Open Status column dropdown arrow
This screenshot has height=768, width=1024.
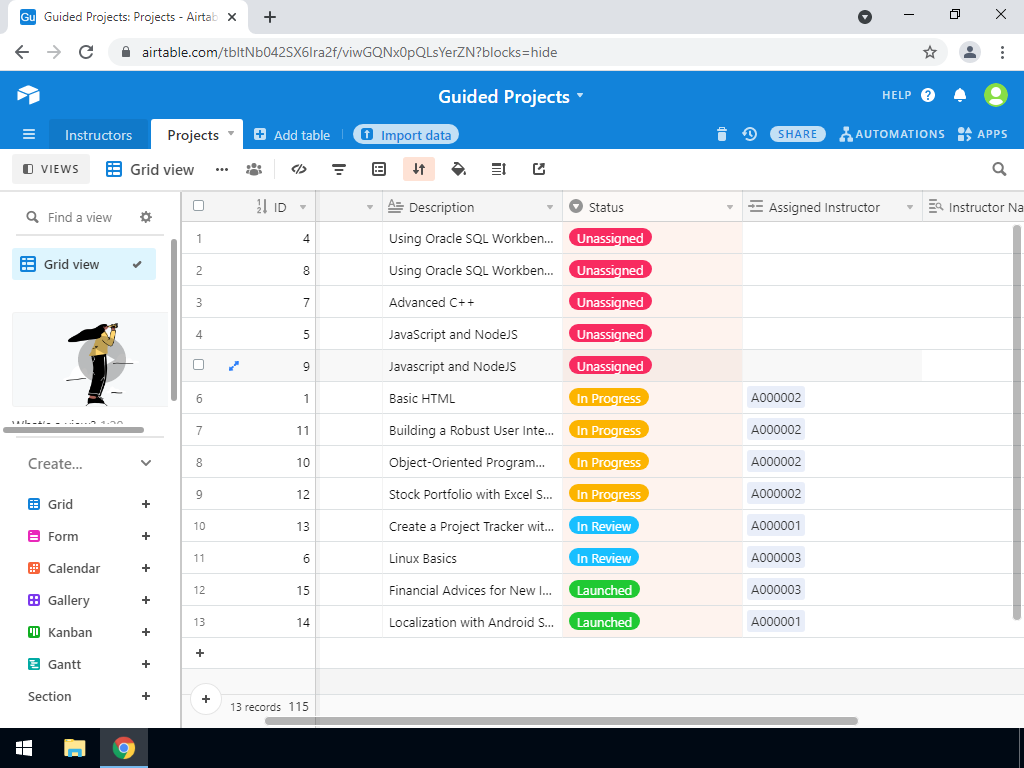tap(730, 208)
